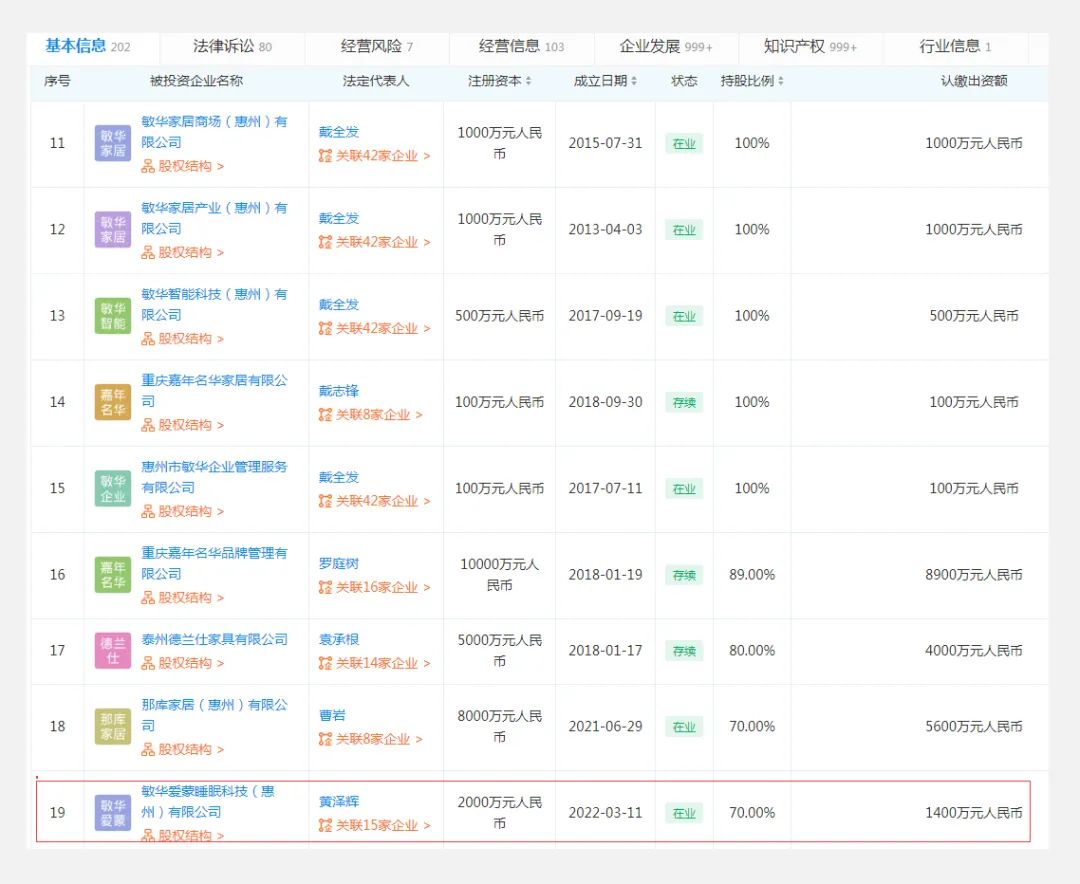Click 敏华企业 company logo in row 15

pos(112,488)
